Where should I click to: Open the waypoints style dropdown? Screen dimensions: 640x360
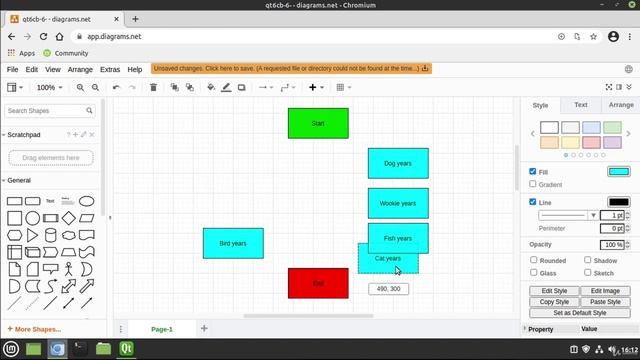point(288,87)
